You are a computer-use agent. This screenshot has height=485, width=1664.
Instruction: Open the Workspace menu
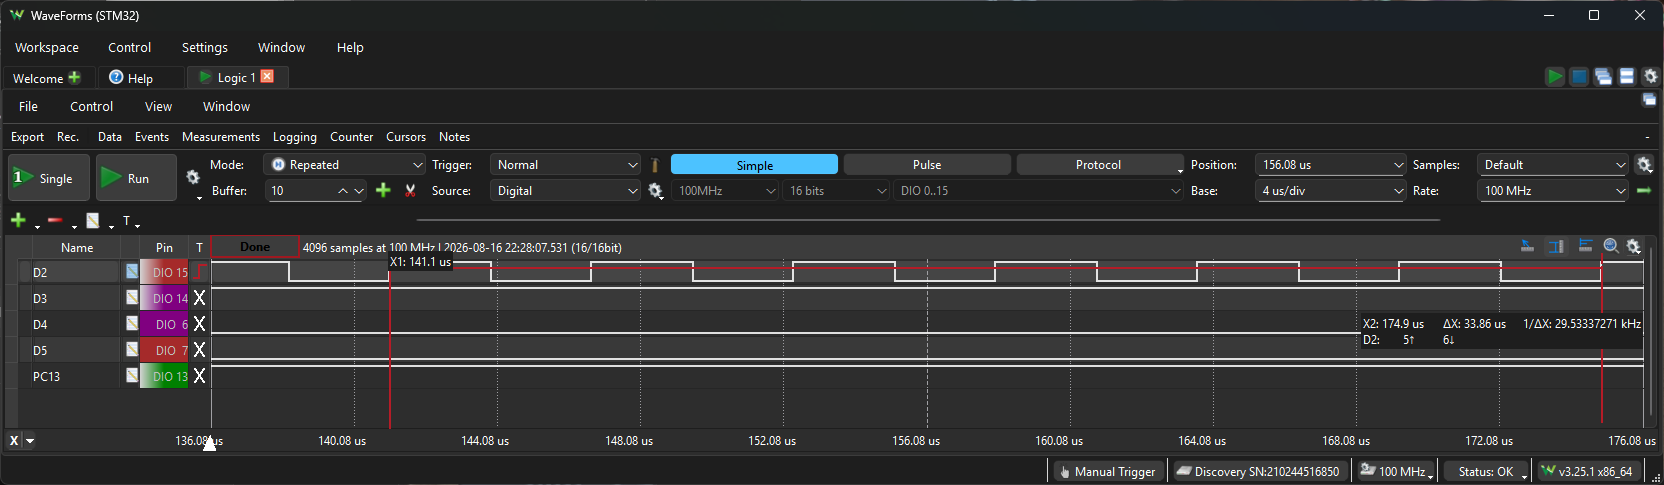tap(47, 47)
